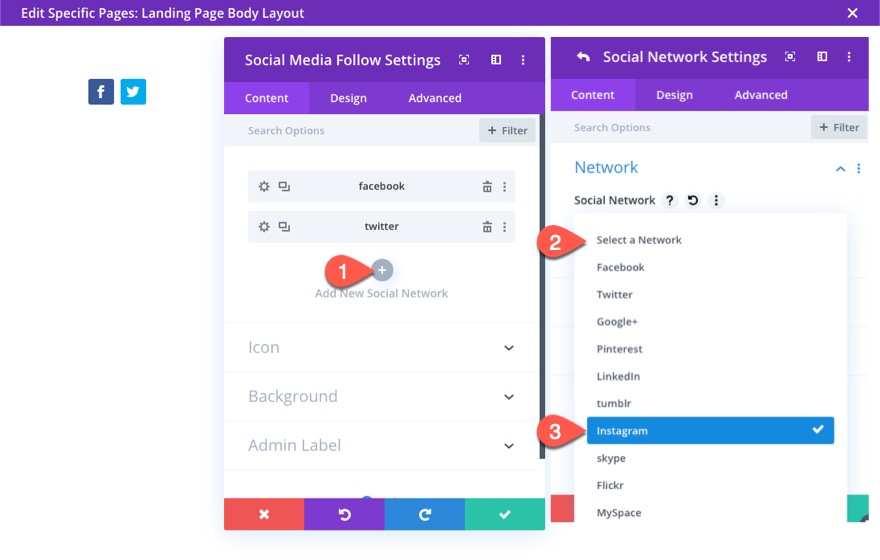This screenshot has width=880, height=560.
Task: Open Advanced tab in Social Network Settings
Action: point(761,95)
